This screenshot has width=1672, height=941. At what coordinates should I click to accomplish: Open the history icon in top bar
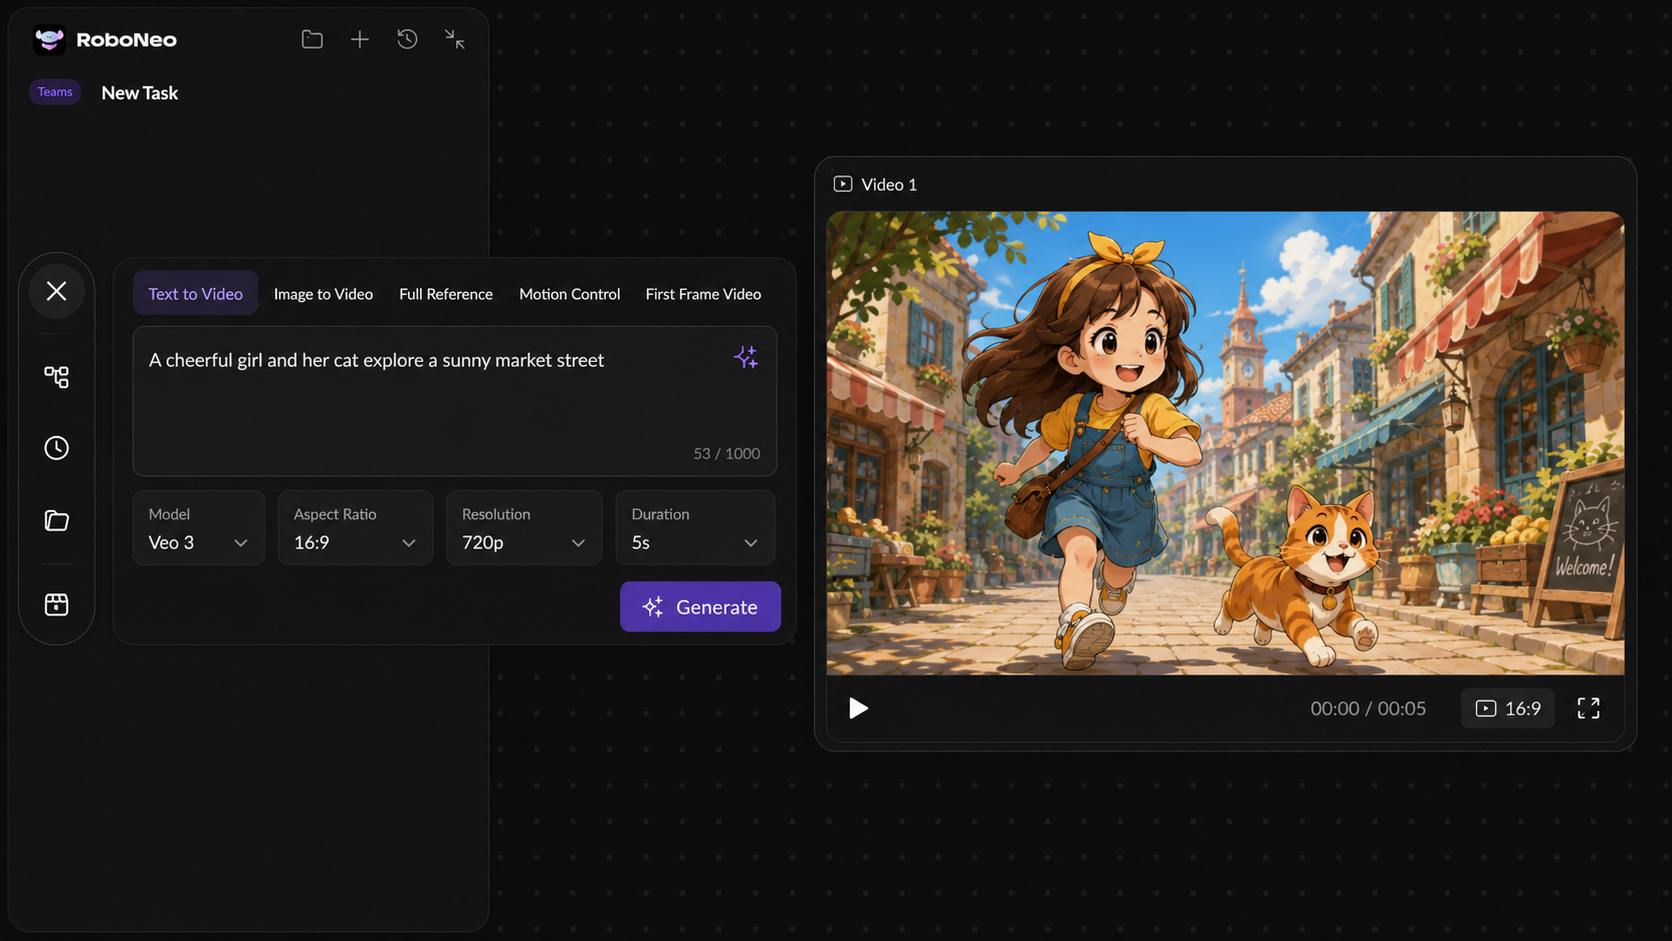click(407, 39)
